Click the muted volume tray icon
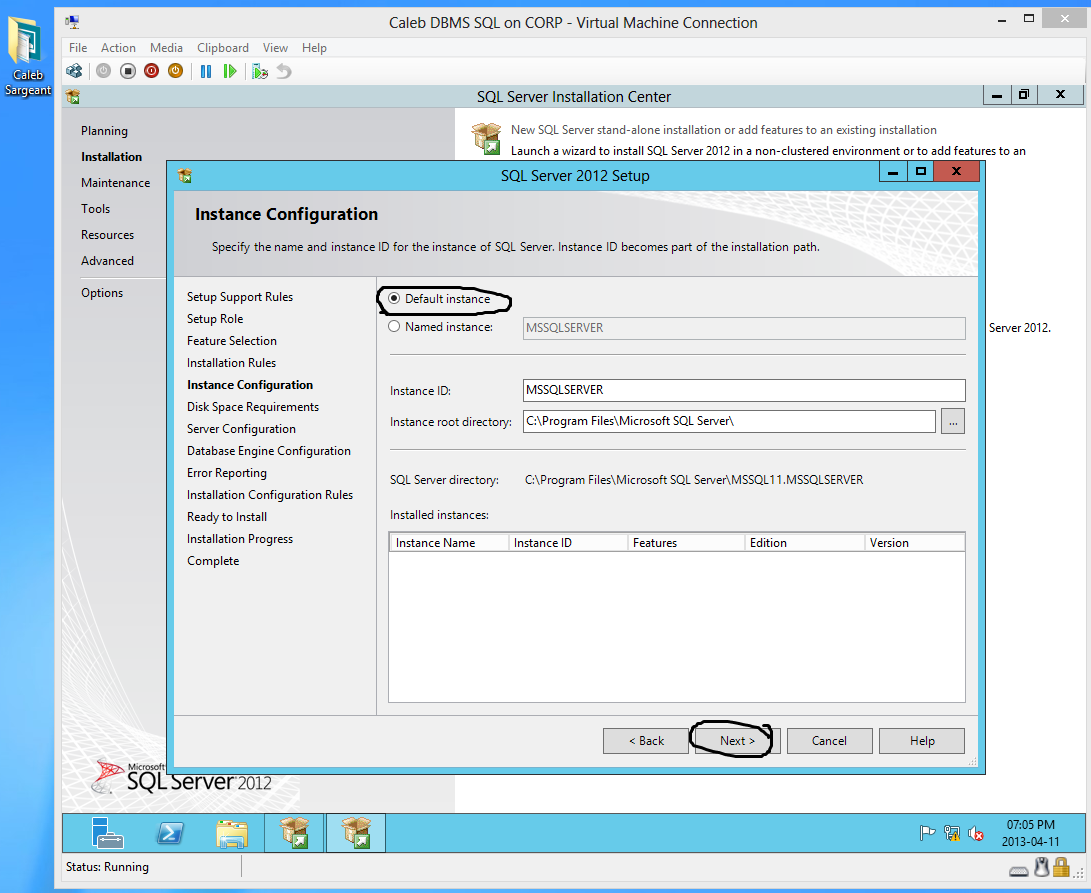 [975, 833]
